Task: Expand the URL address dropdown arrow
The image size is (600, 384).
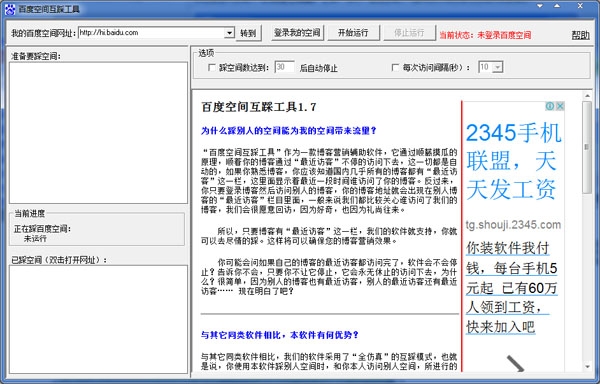Action: tap(229, 33)
